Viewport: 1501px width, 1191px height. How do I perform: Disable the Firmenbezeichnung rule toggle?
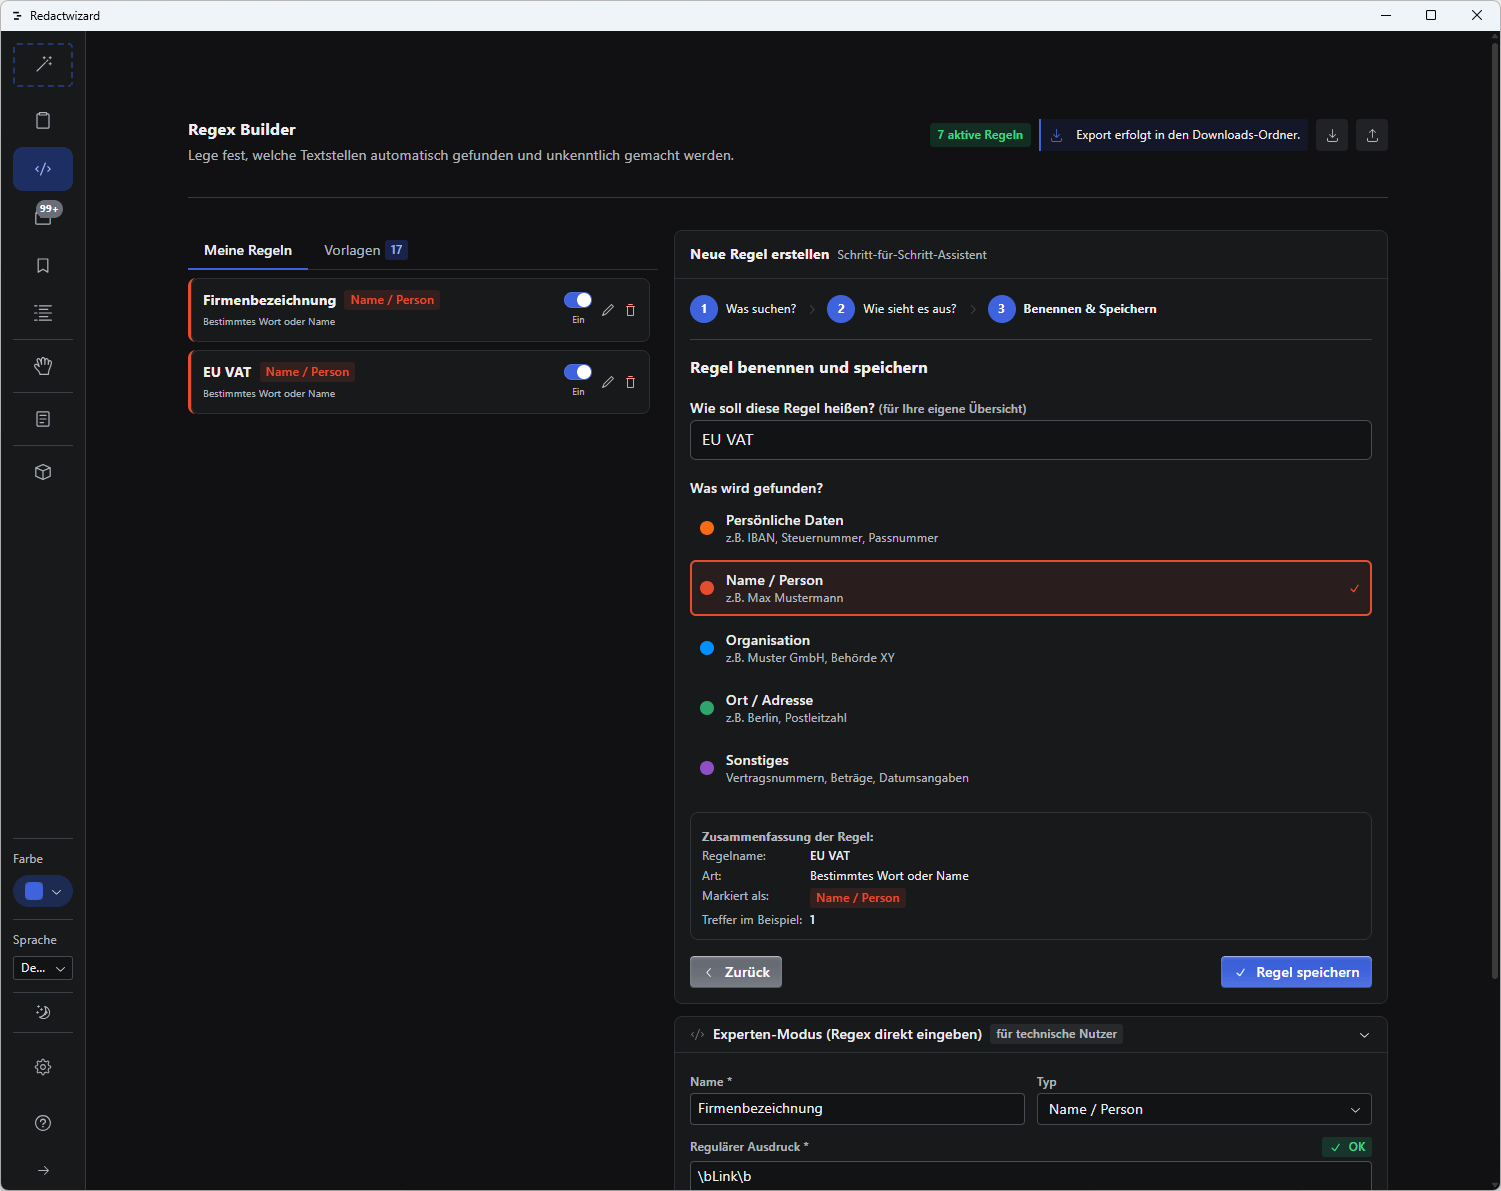coord(578,300)
